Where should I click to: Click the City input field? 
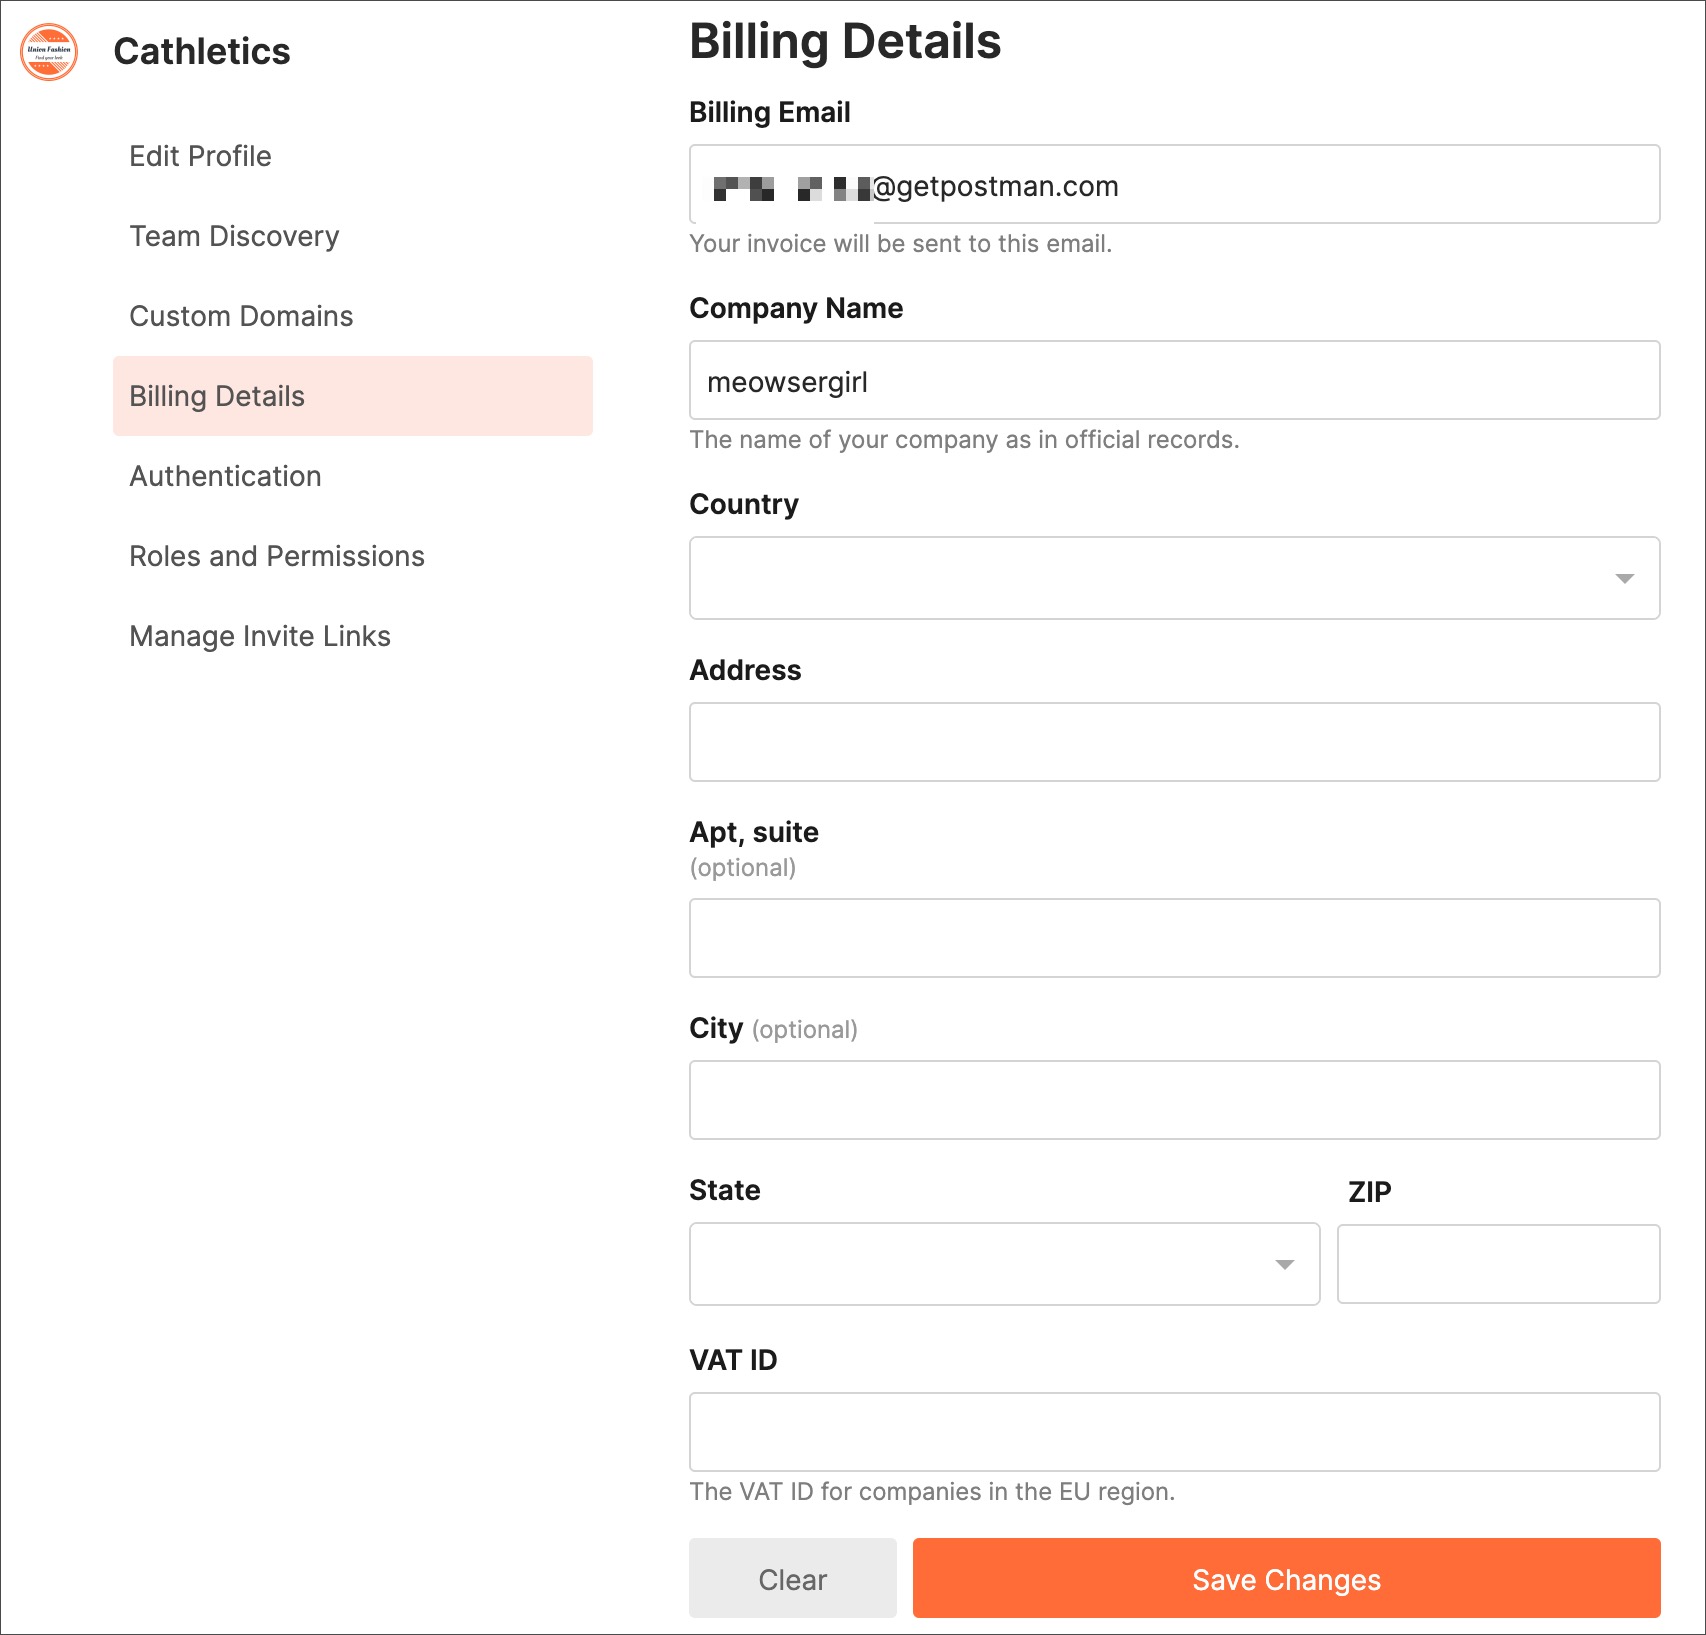[x=1174, y=1100]
